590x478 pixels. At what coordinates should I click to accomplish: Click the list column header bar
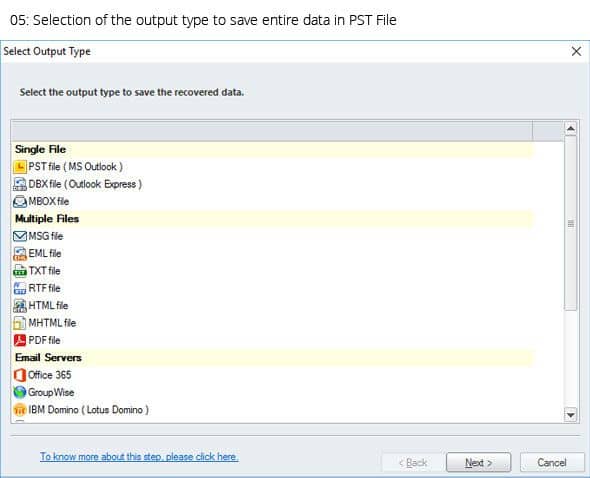pos(272,131)
